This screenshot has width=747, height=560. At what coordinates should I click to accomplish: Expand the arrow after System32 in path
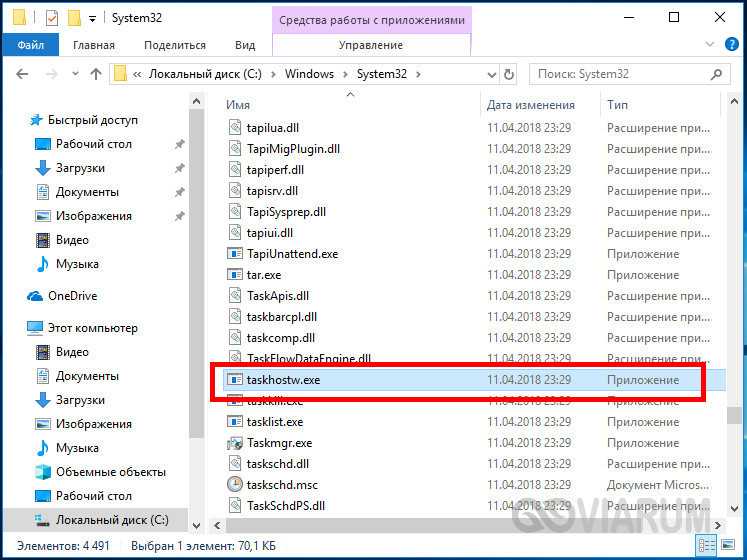418,74
